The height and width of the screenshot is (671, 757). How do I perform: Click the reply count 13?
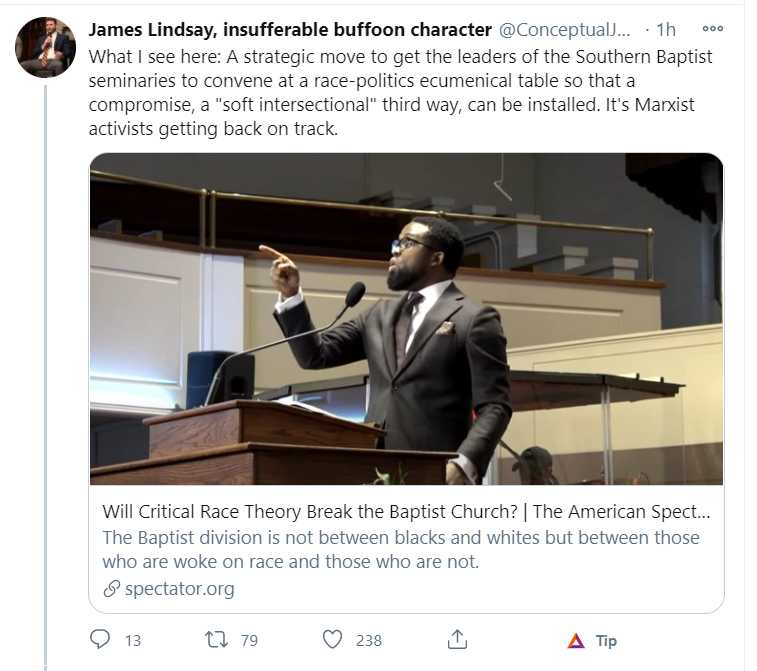[x=133, y=640]
